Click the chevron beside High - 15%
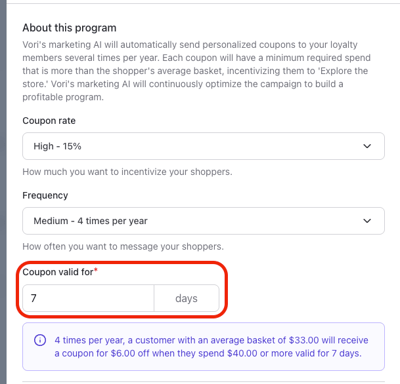The height and width of the screenshot is (384, 400). [x=367, y=146]
